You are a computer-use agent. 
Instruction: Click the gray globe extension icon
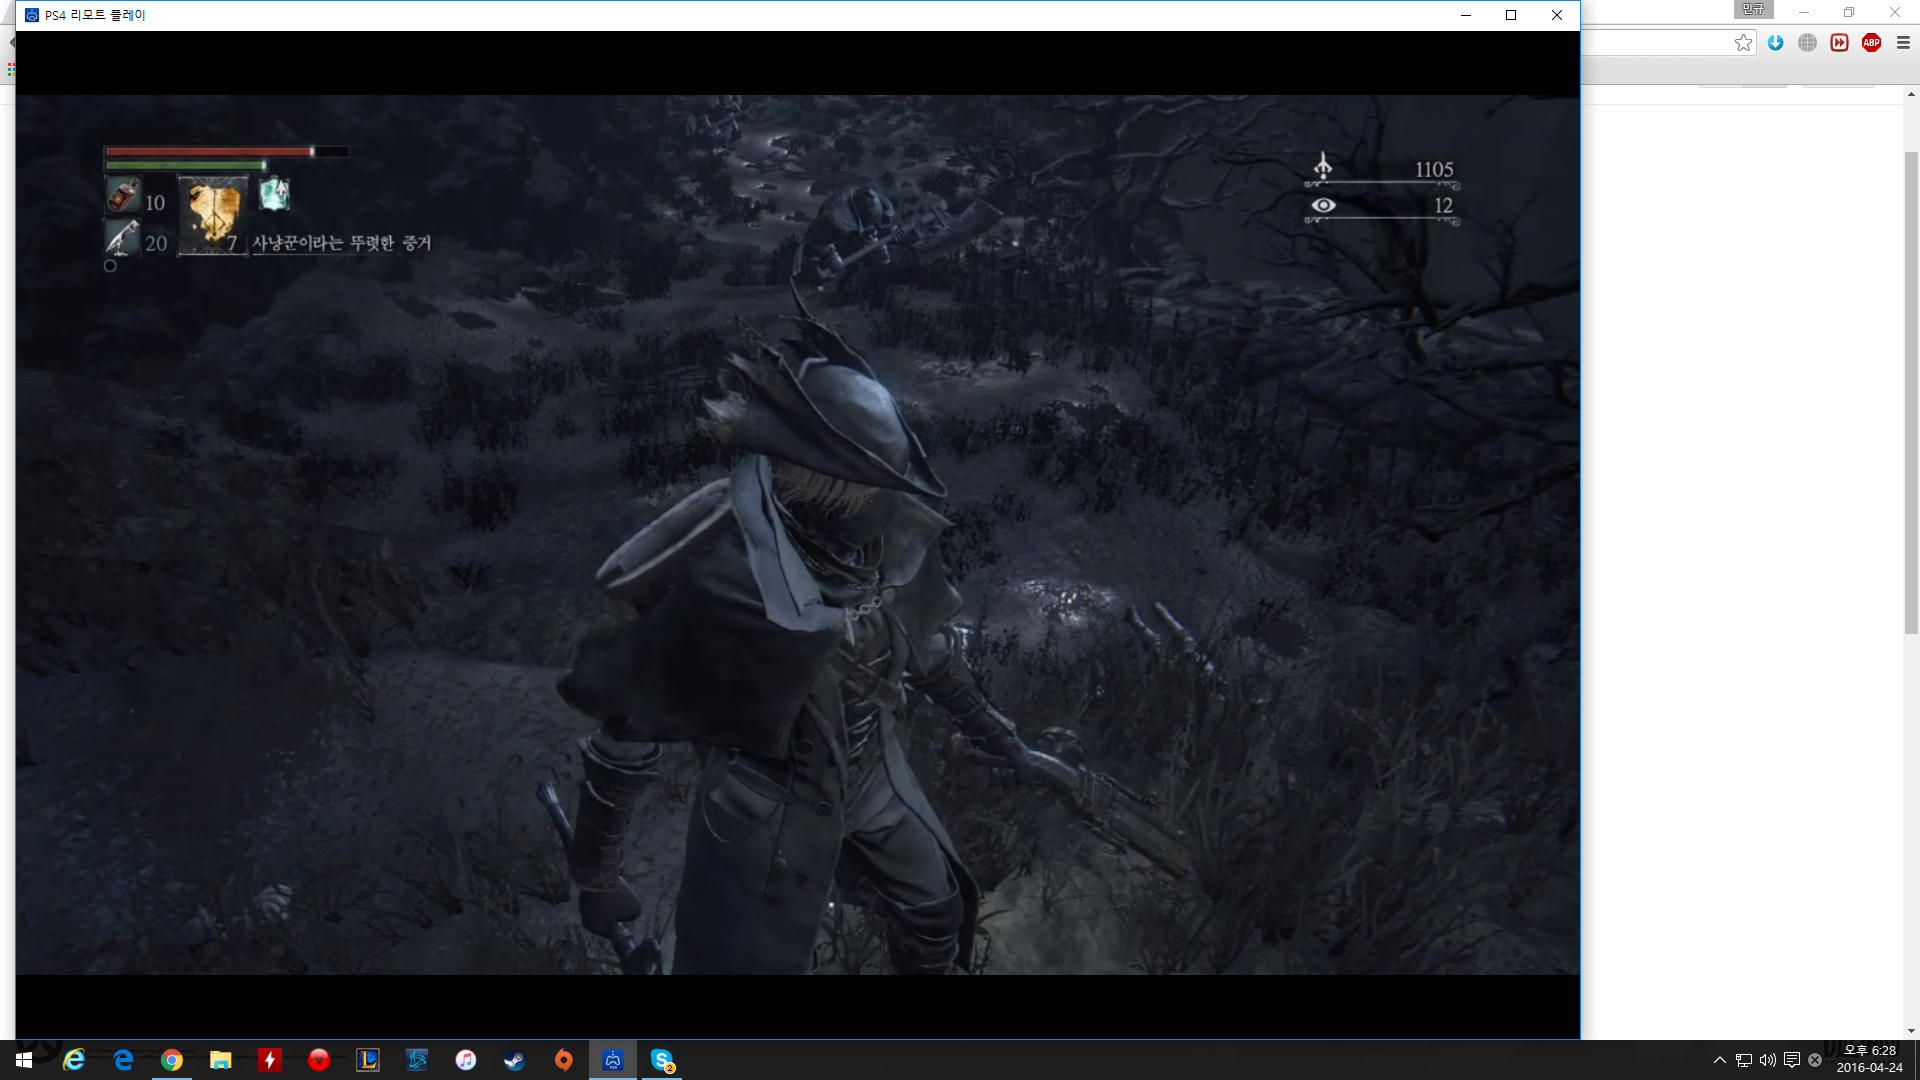(x=1807, y=43)
